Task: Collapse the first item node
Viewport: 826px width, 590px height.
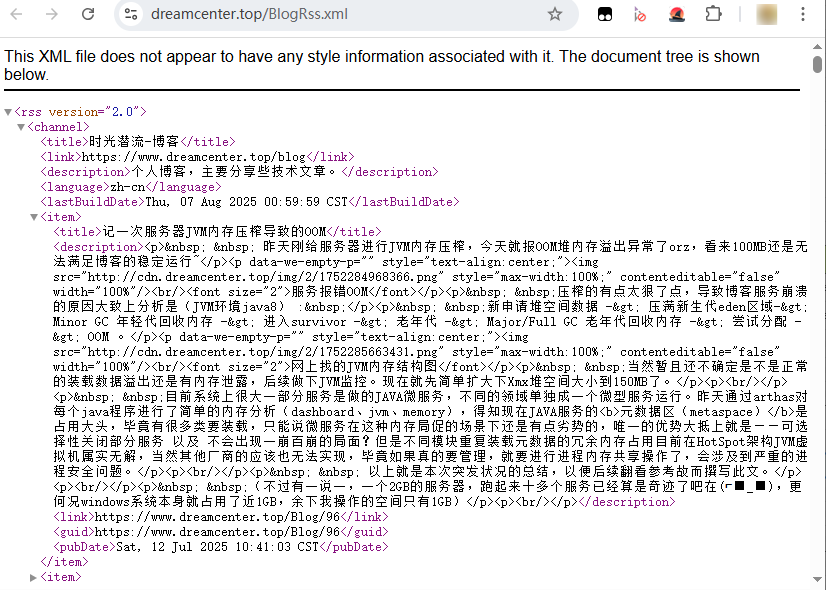Action: (34, 217)
